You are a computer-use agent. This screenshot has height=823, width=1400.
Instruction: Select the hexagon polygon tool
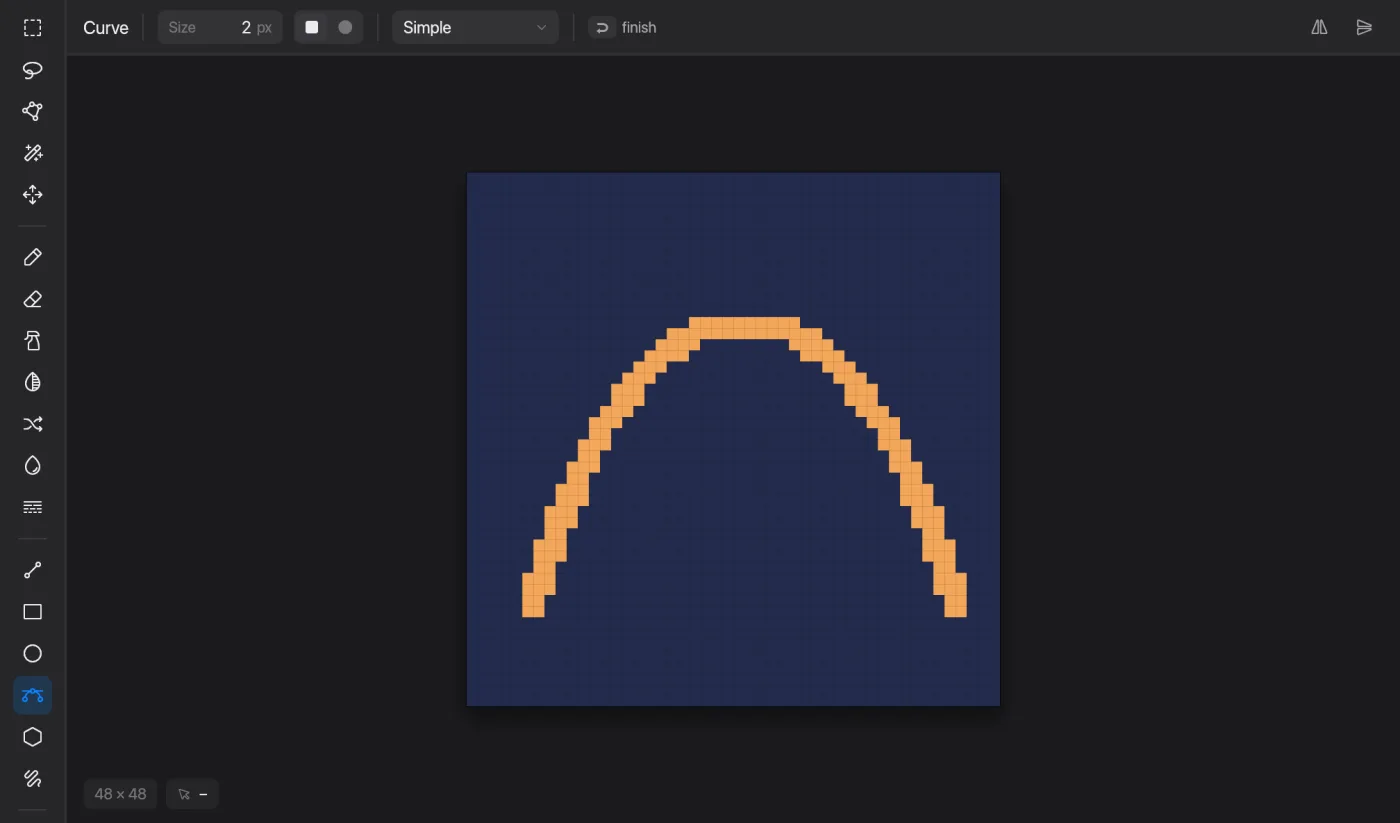(32, 737)
